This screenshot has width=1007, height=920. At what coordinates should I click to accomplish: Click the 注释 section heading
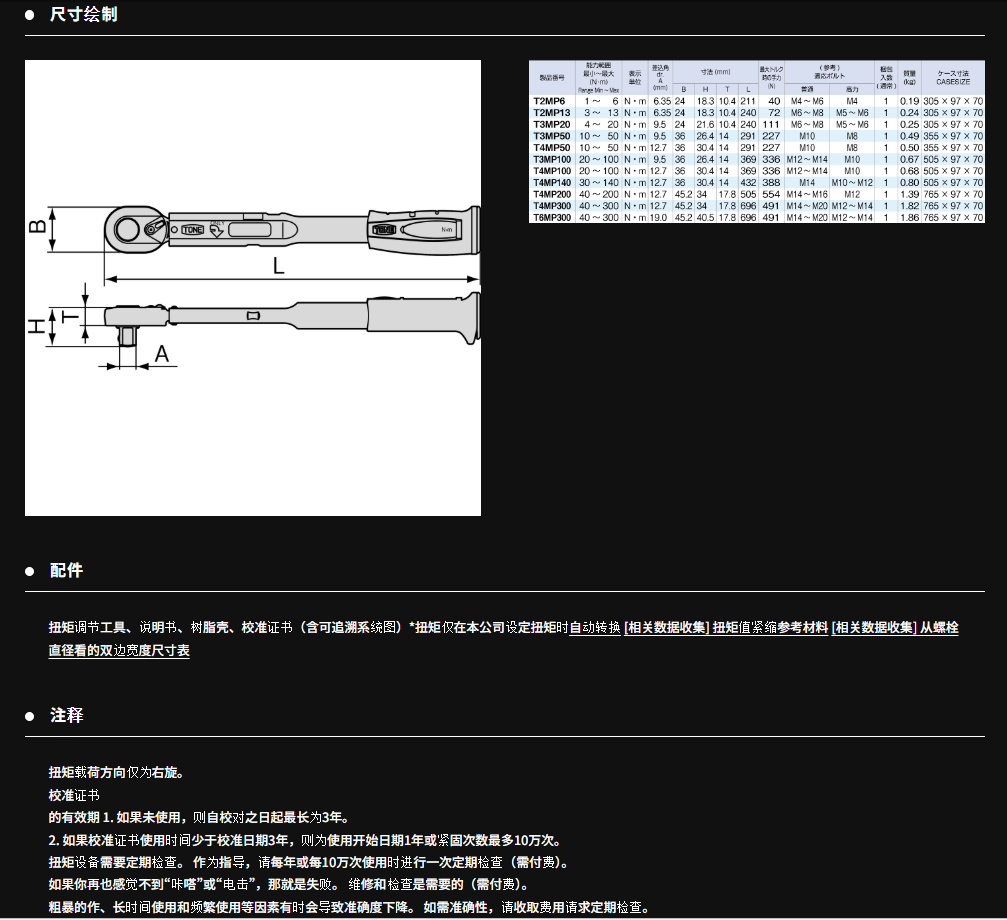click(66, 715)
